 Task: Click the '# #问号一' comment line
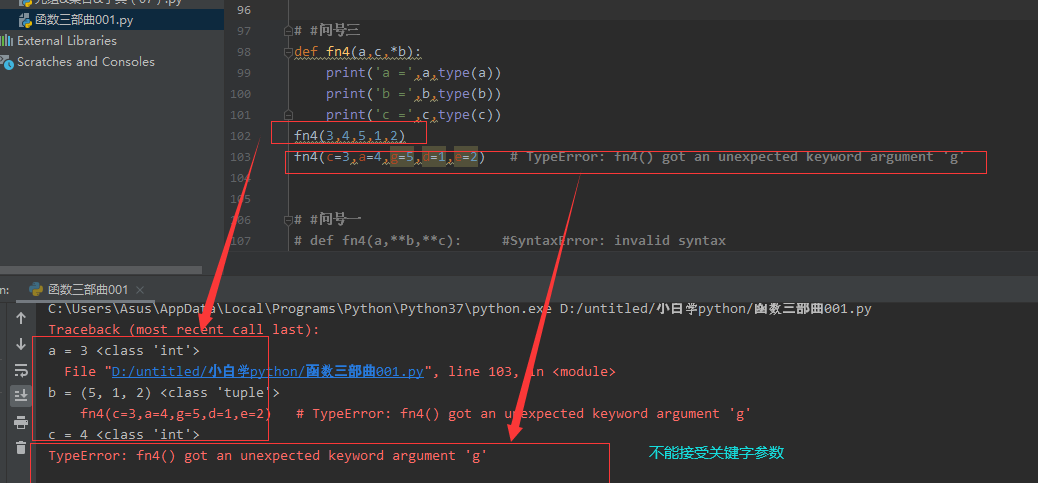point(326,219)
